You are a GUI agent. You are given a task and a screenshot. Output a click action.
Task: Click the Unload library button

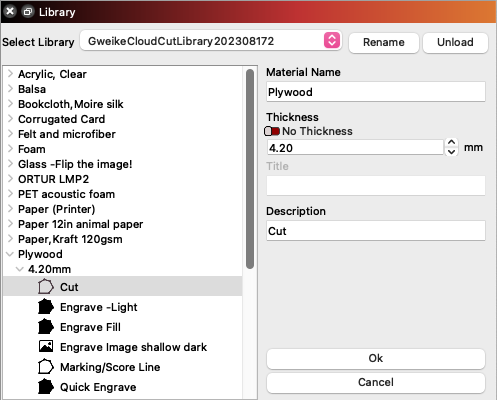point(455,42)
